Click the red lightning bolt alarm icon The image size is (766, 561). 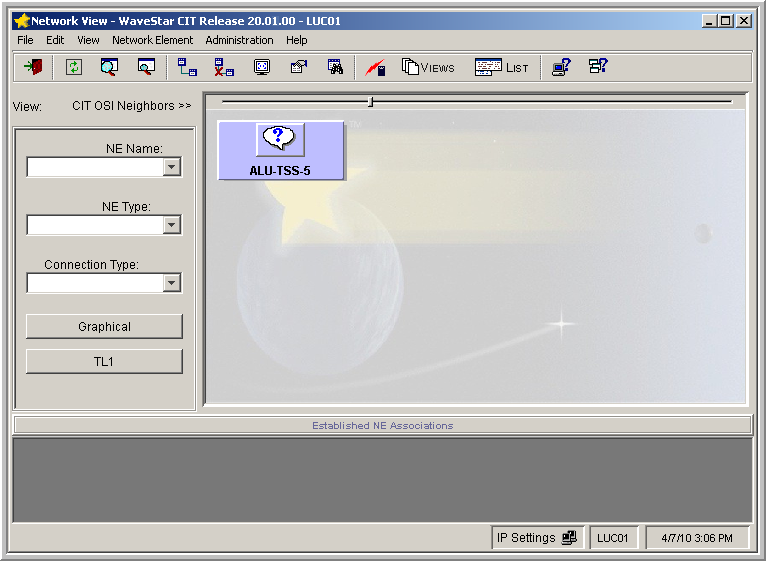pos(375,67)
